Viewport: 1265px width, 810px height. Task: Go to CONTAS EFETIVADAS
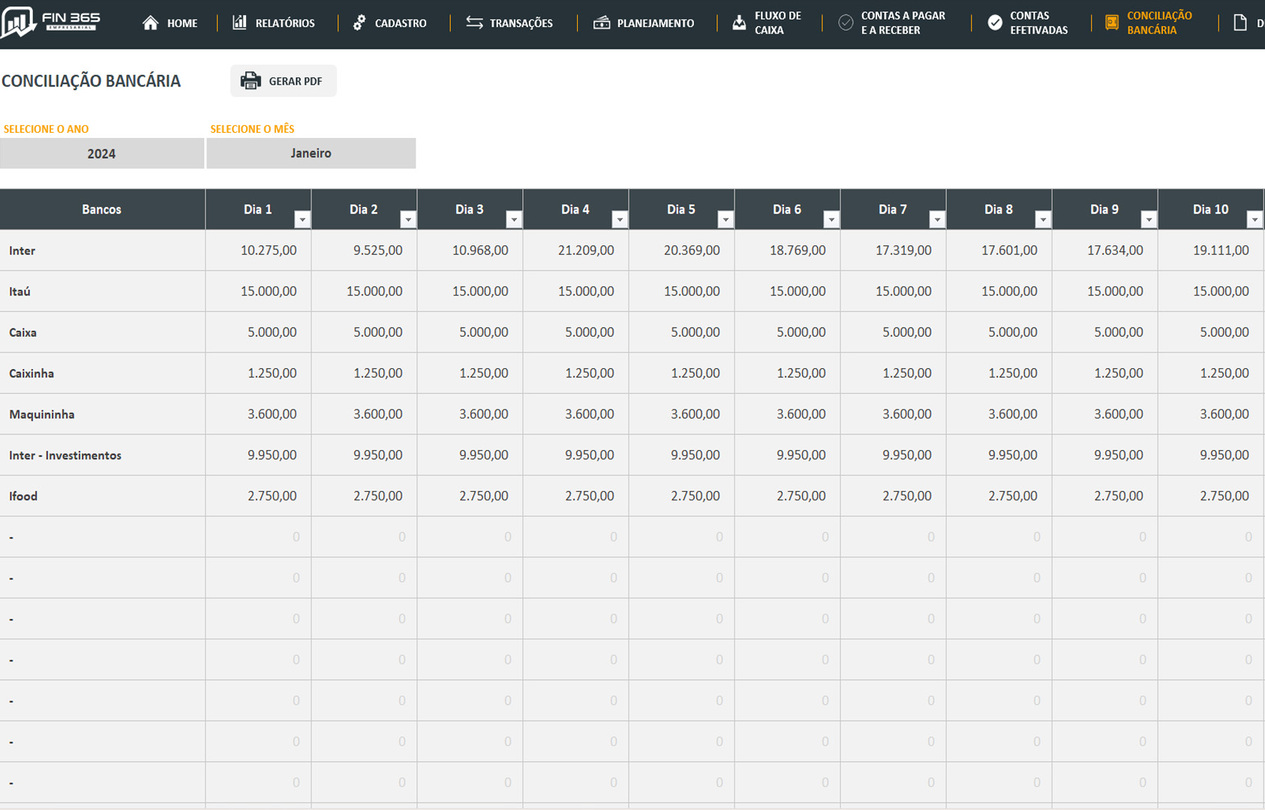pyautogui.click(x=1039, y=23)
